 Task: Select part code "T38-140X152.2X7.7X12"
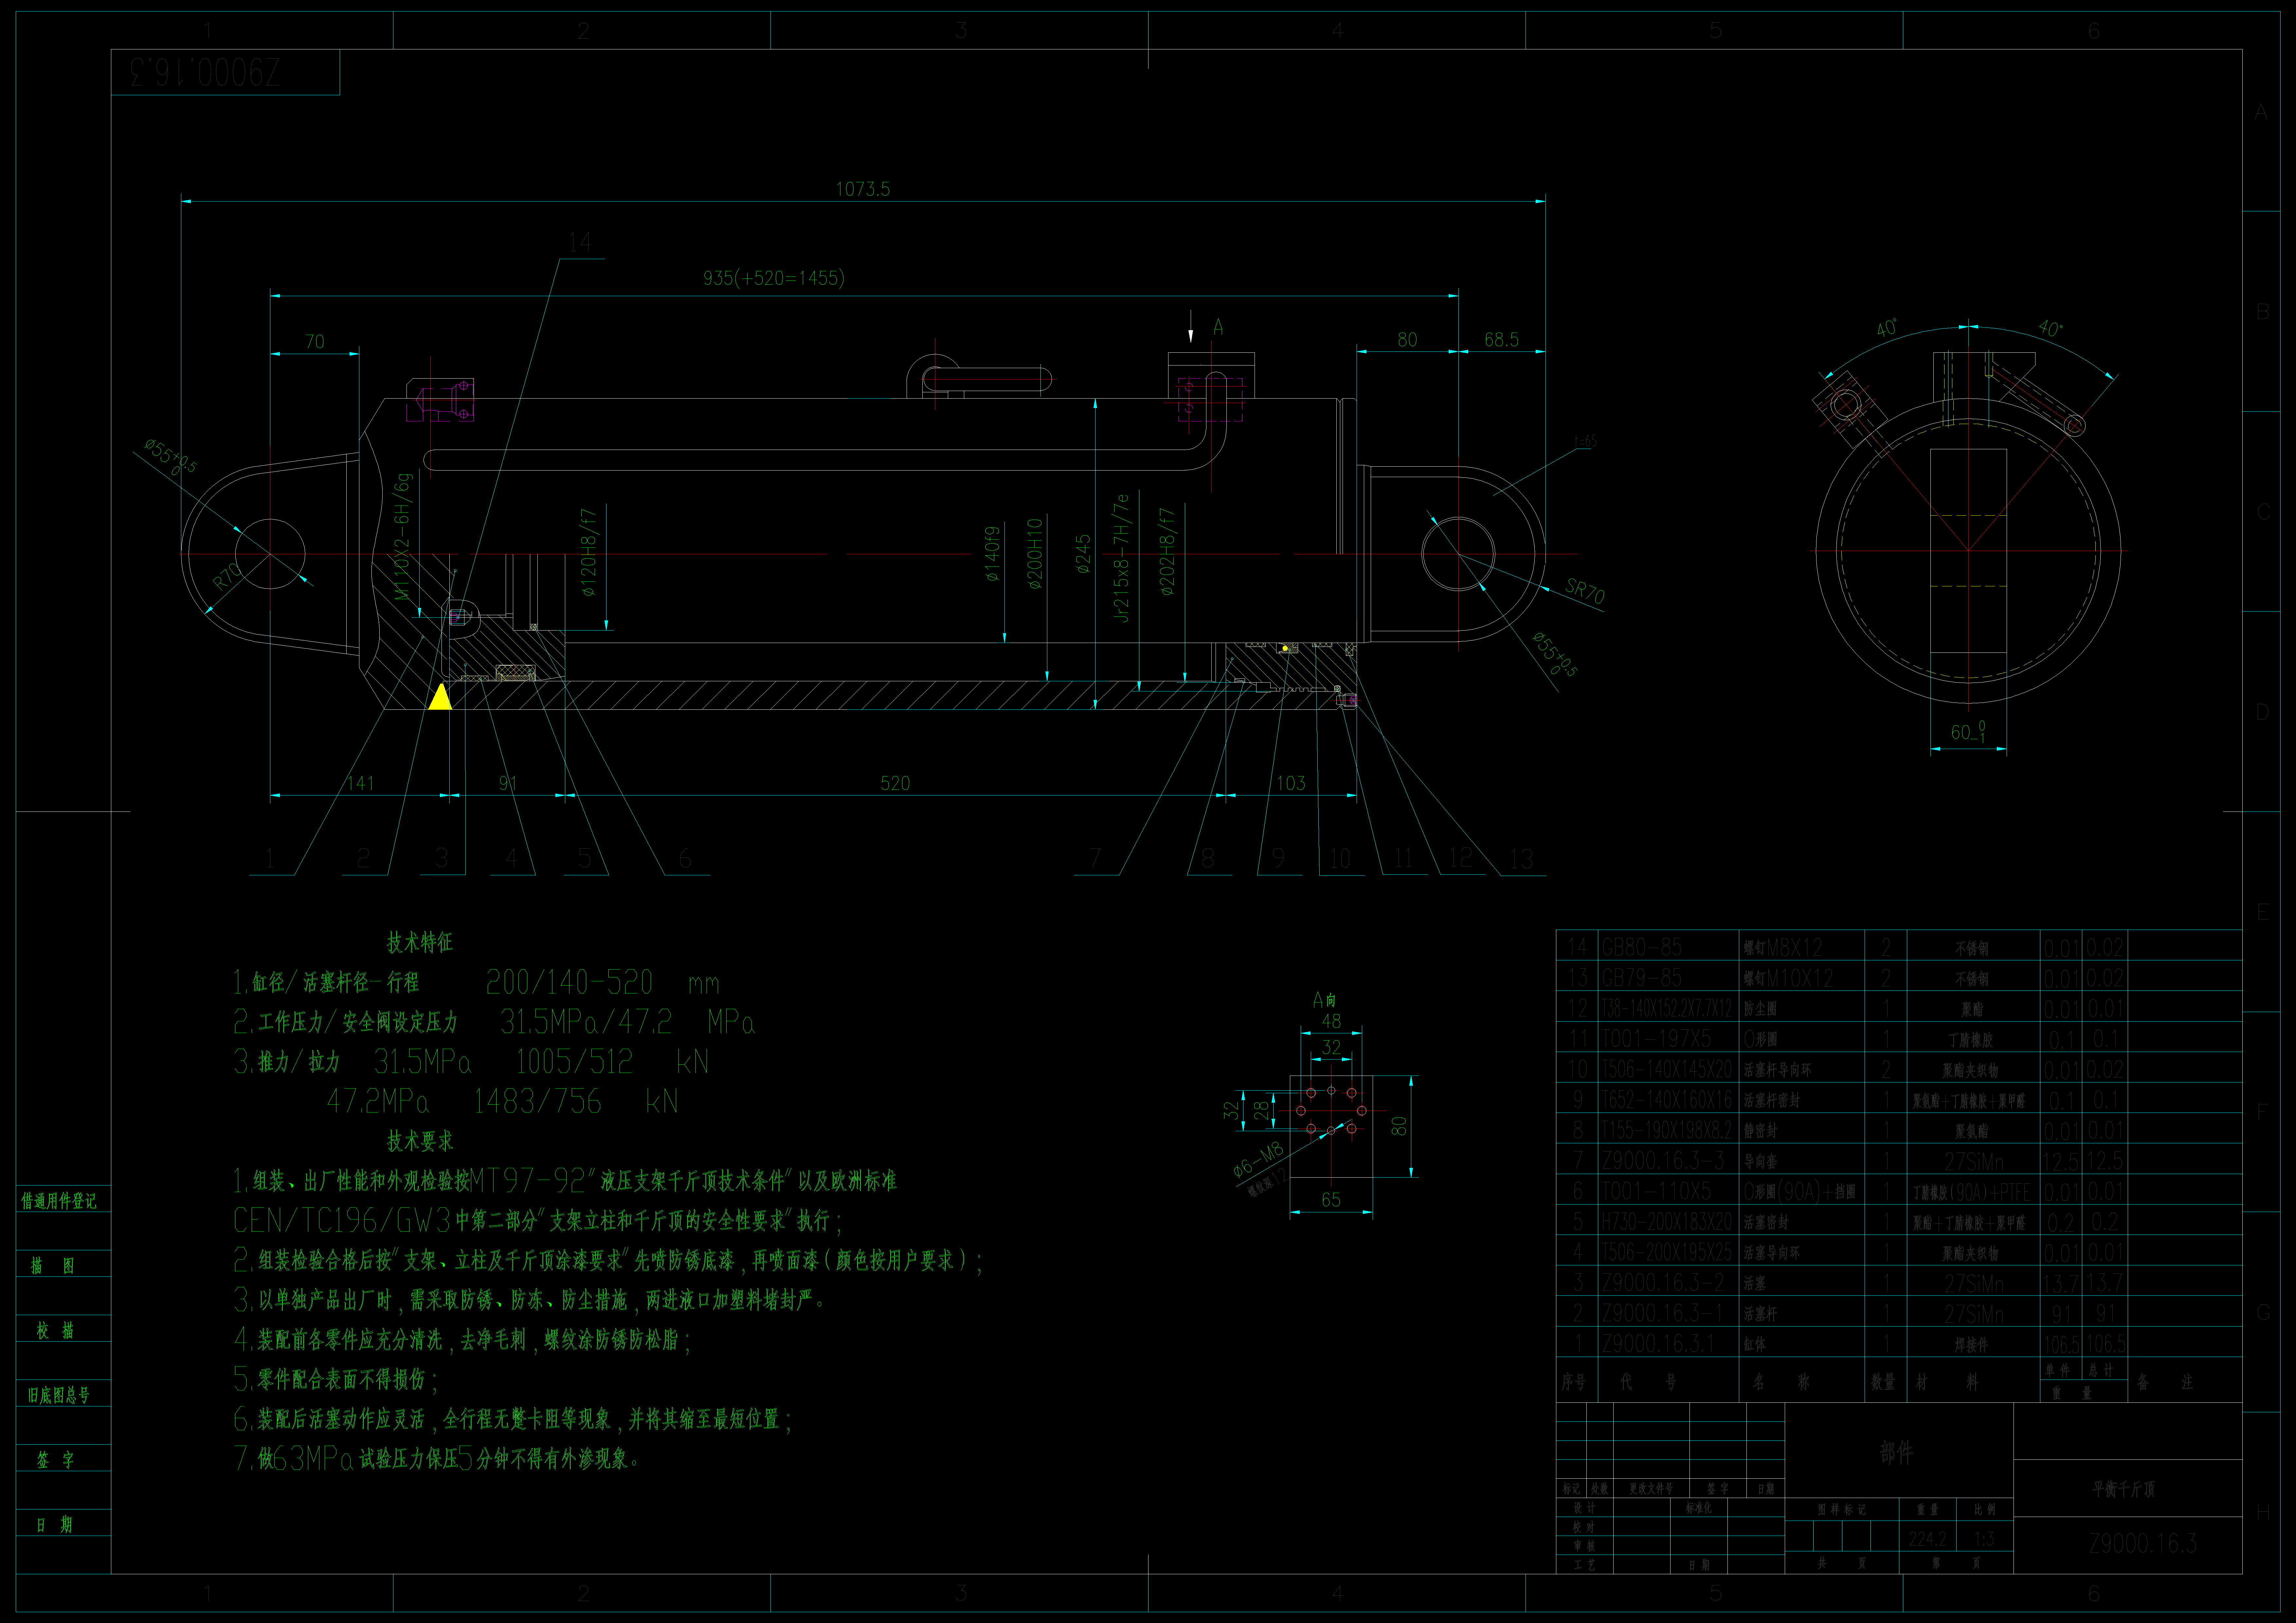click(1667, 1008)
